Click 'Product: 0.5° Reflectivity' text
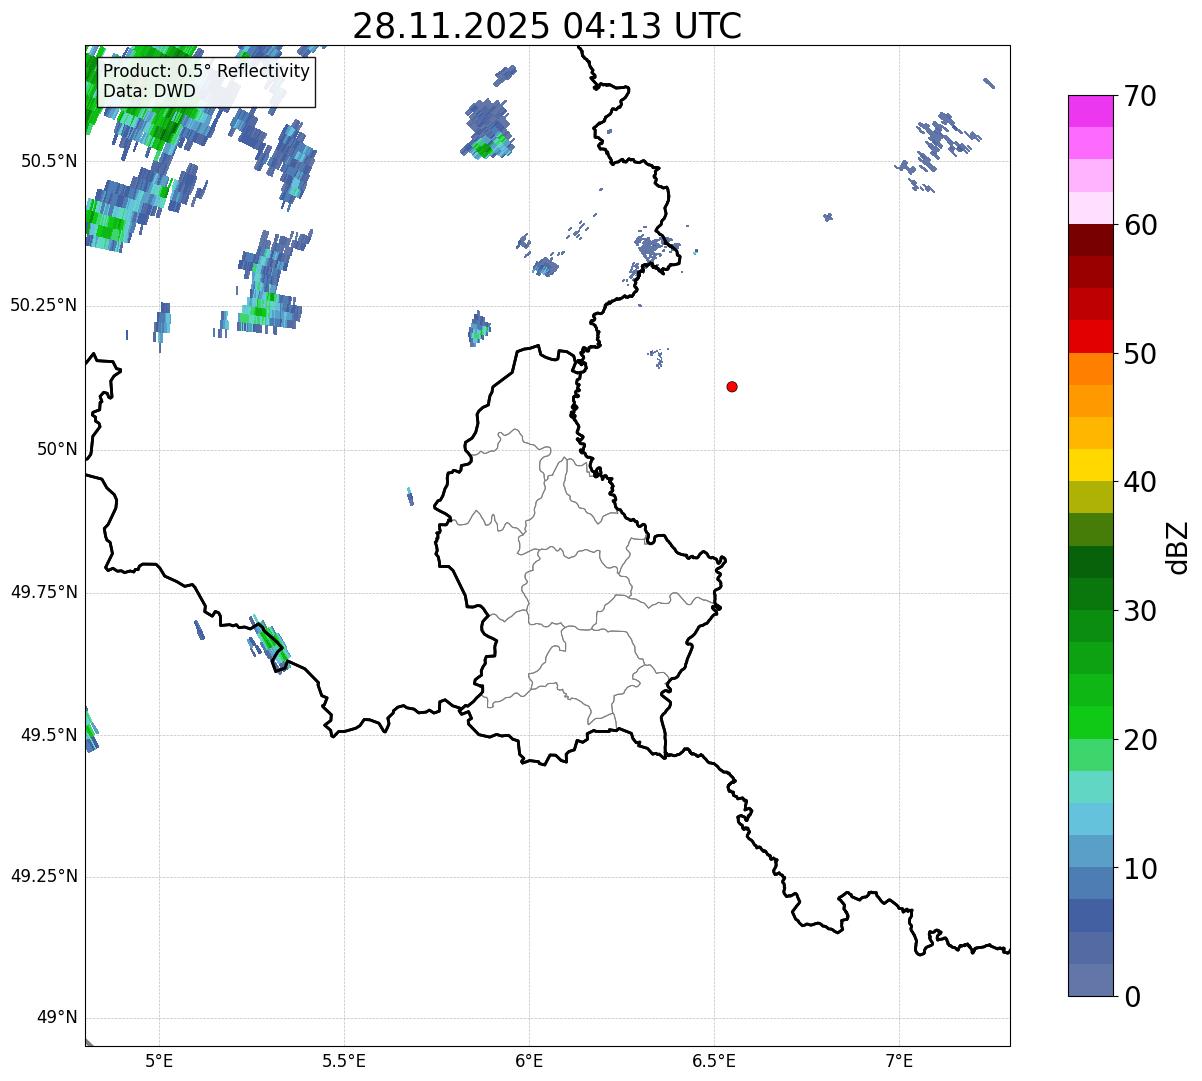The height and width of the screenshot is (1081, 1202). (206, 72)
